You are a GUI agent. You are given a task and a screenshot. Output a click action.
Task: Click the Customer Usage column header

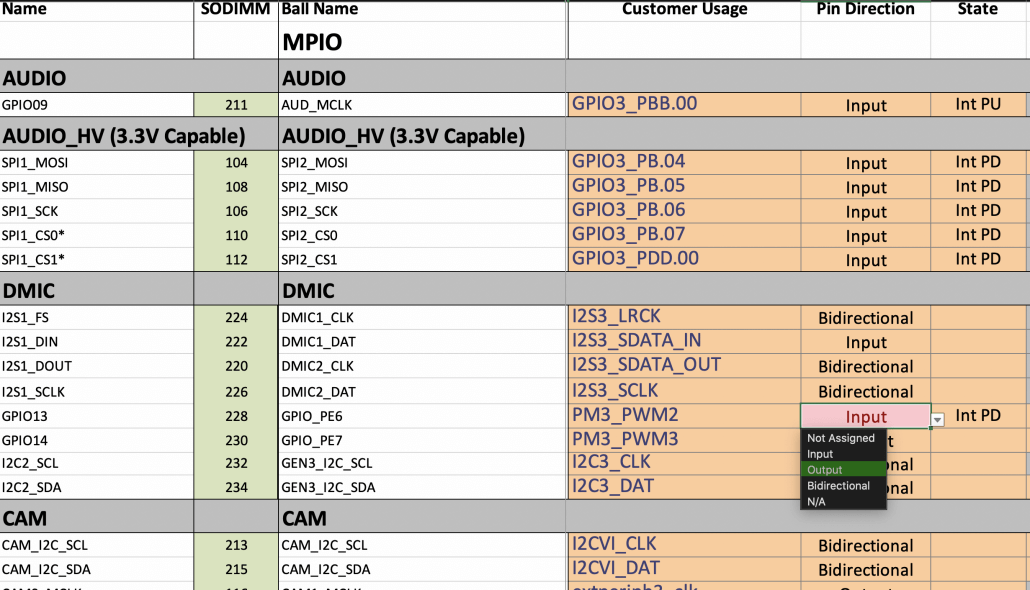pyautogui.click(x=684, y=10)
